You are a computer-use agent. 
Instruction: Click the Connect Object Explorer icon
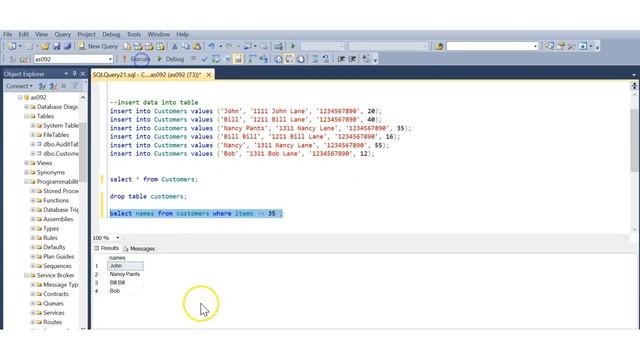click(42, 86)
